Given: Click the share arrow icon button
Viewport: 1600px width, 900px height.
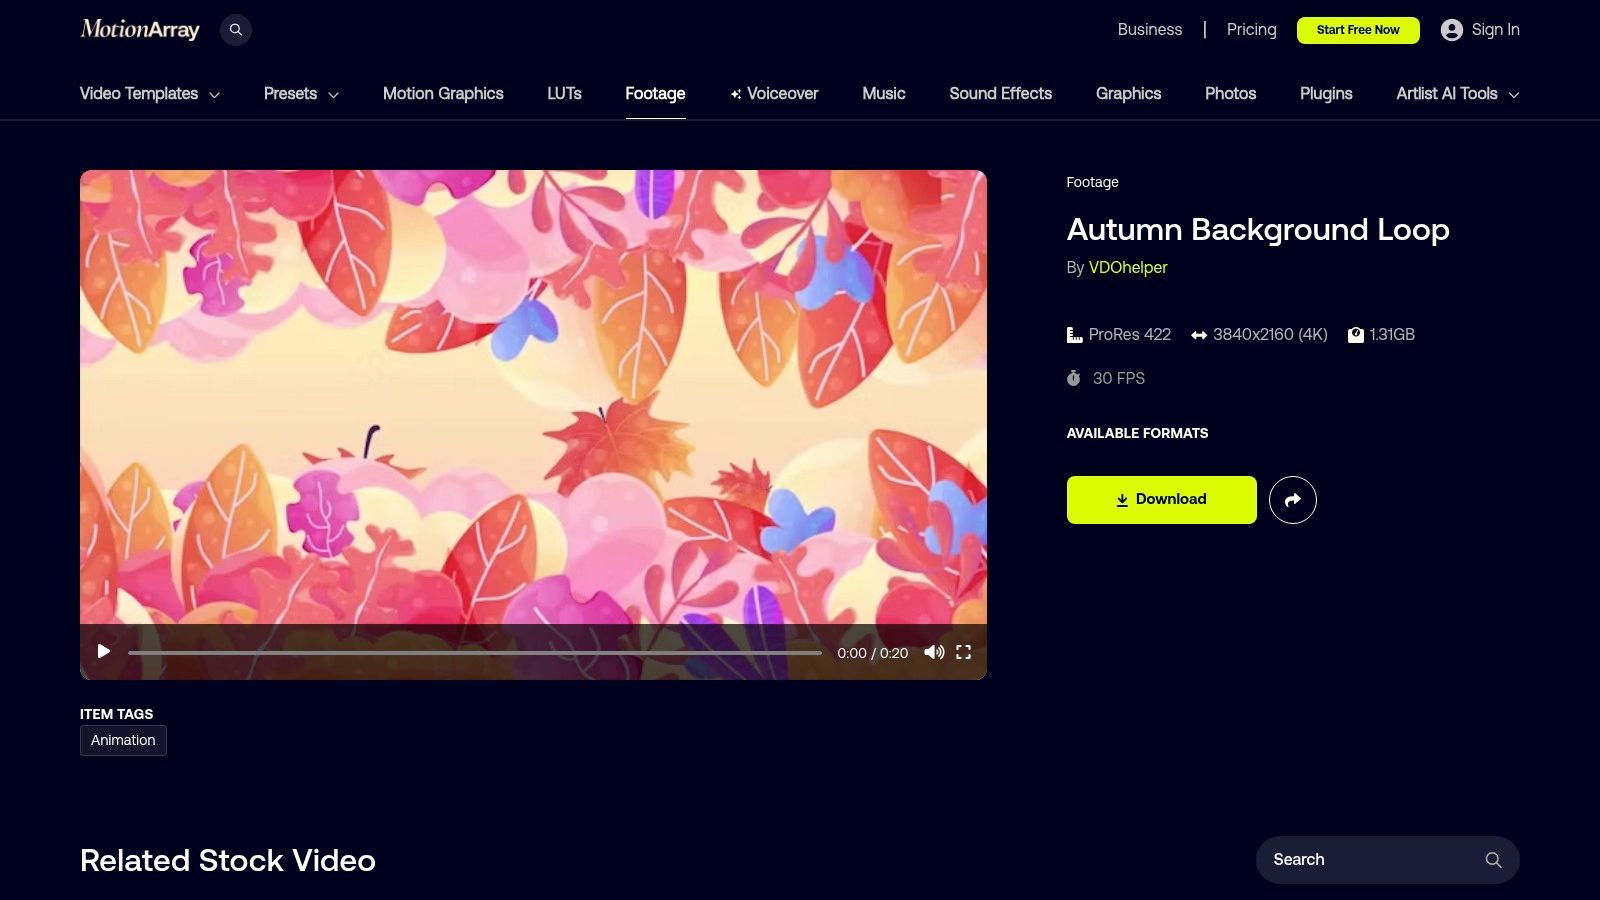Looking at the screenshot, I should click(x=1293, y=500).
